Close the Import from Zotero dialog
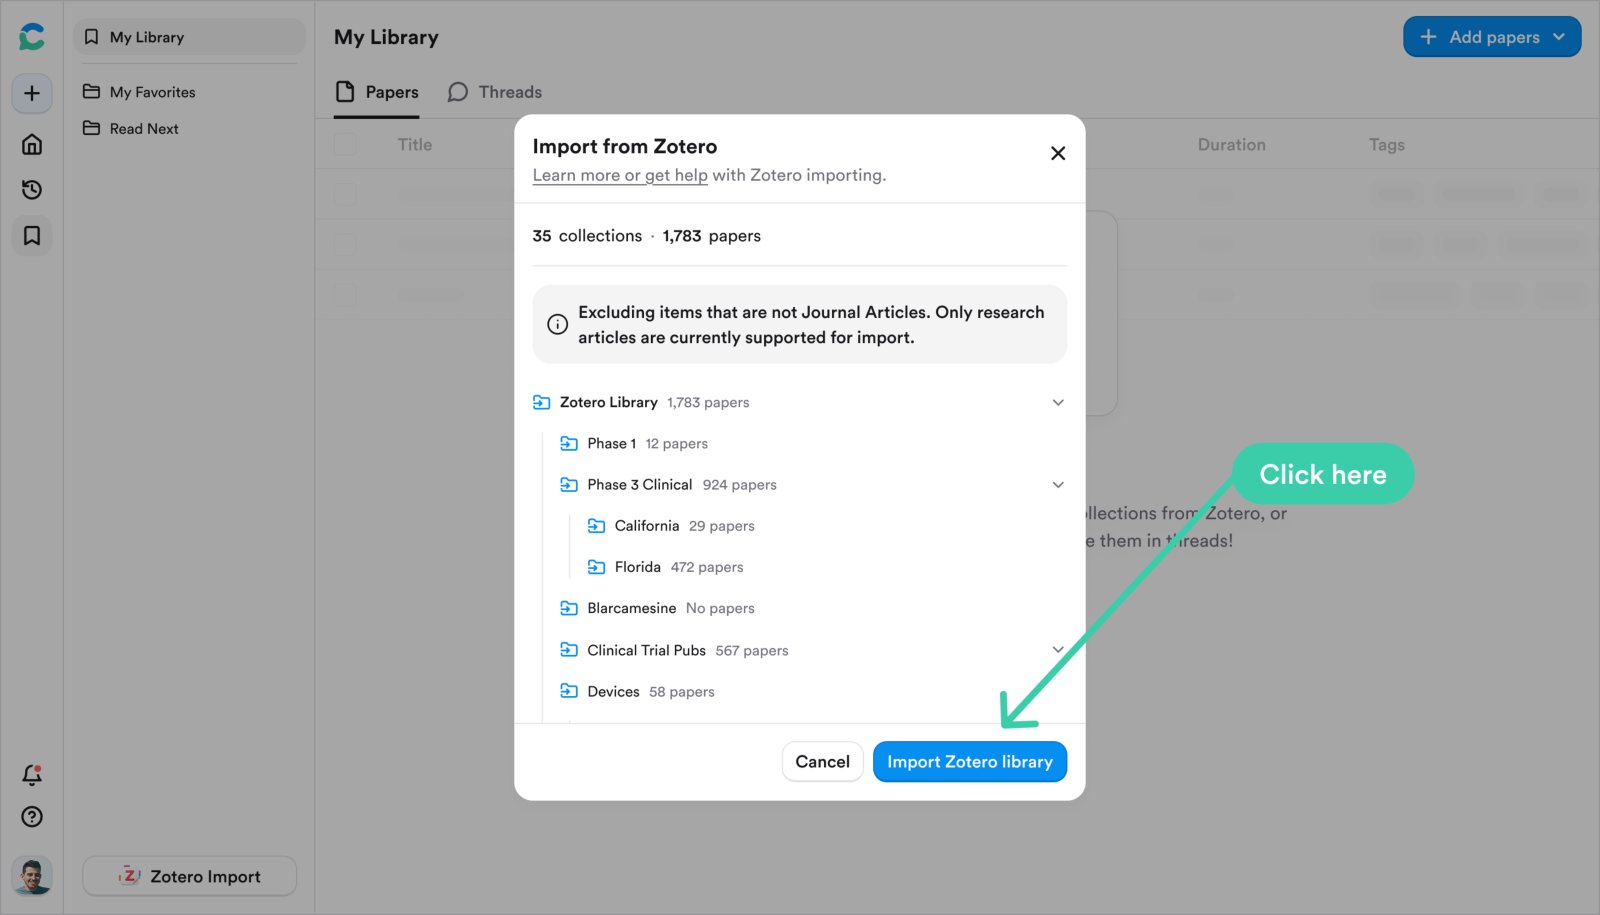Viewport: 1600px width, 915px height. 1058,153
